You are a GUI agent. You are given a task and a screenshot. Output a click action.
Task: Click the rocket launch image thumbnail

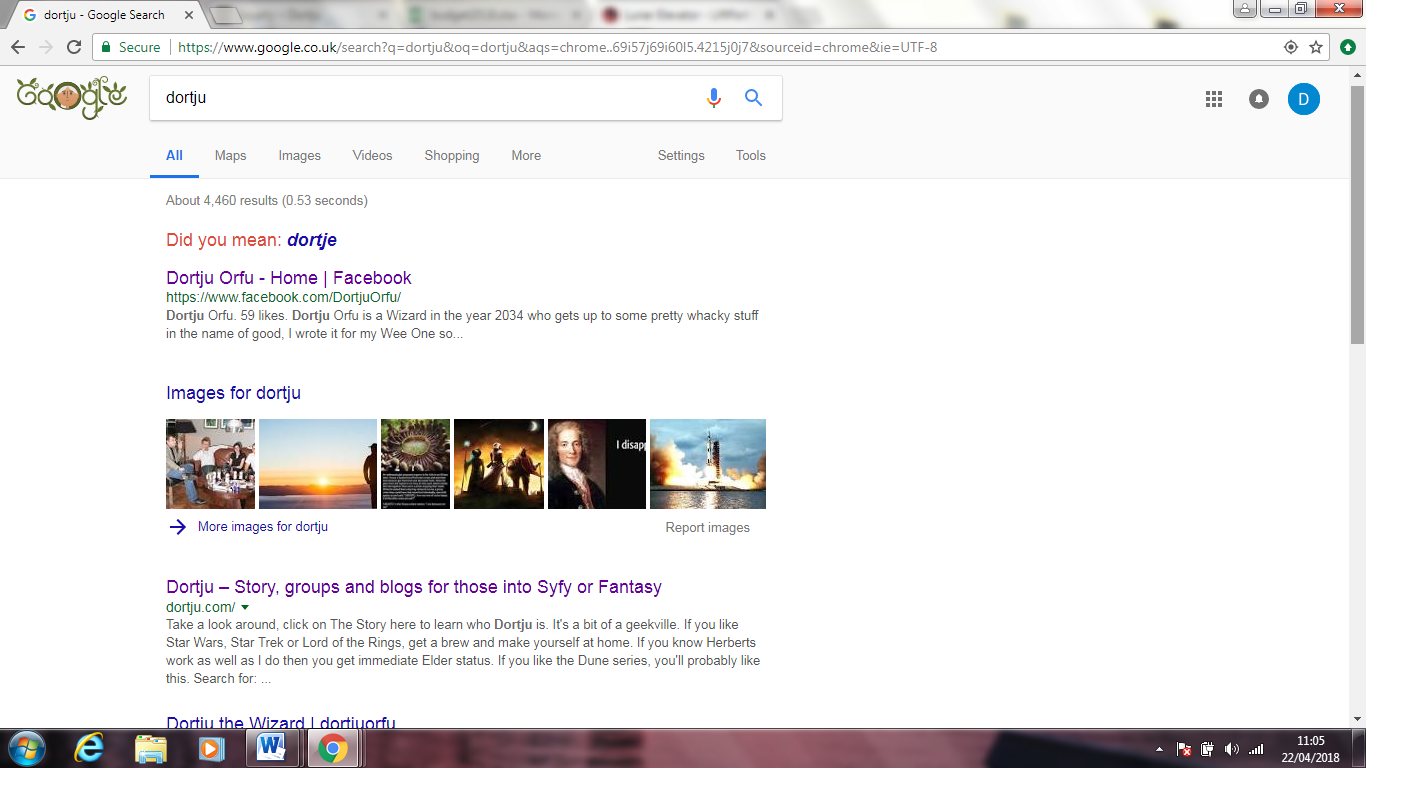[707, 464]
